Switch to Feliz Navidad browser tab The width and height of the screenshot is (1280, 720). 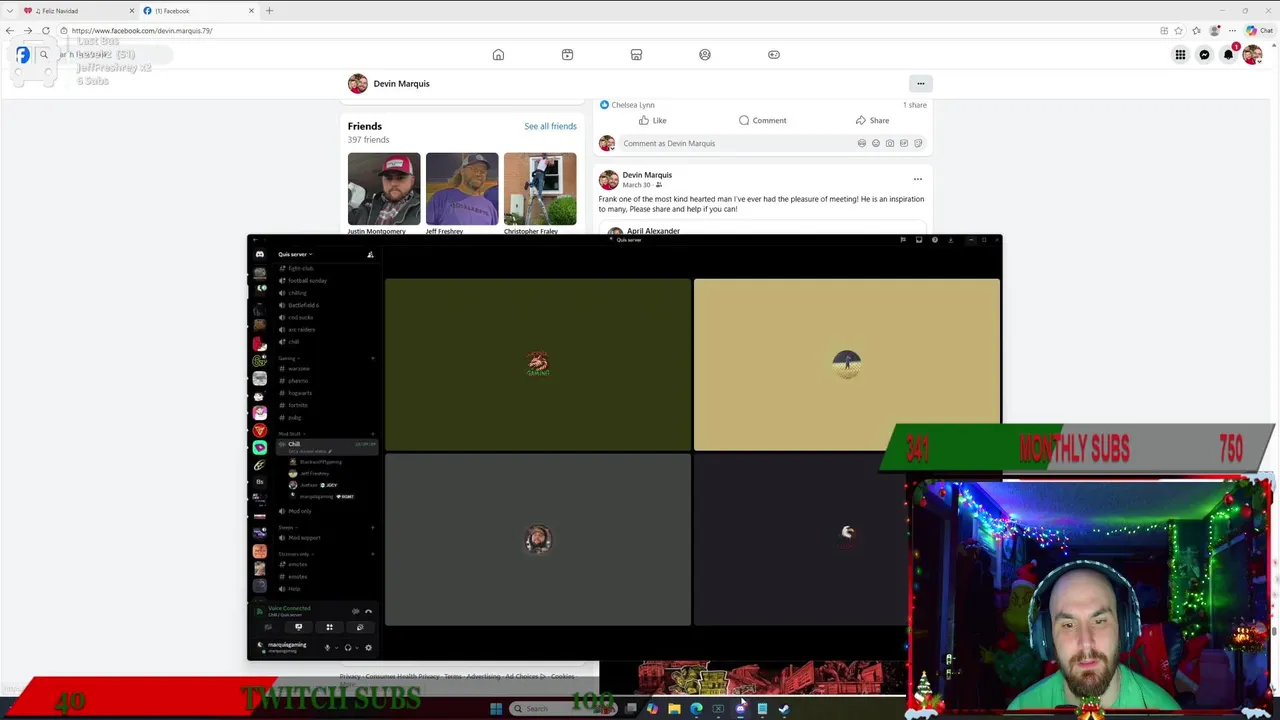point(78,11)
